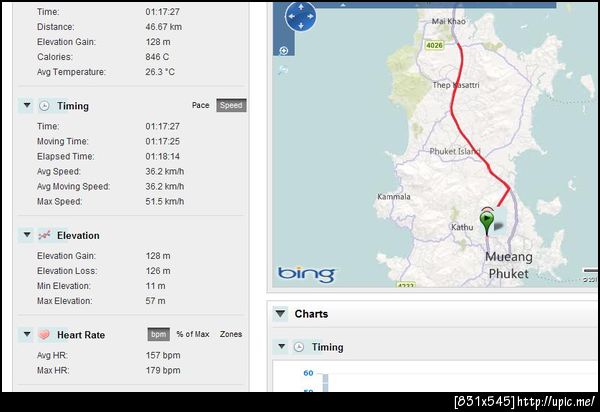Collapse the Heart Rate section
The width and height of the screenshot is (600, 412).
click(x=27, y=334)
